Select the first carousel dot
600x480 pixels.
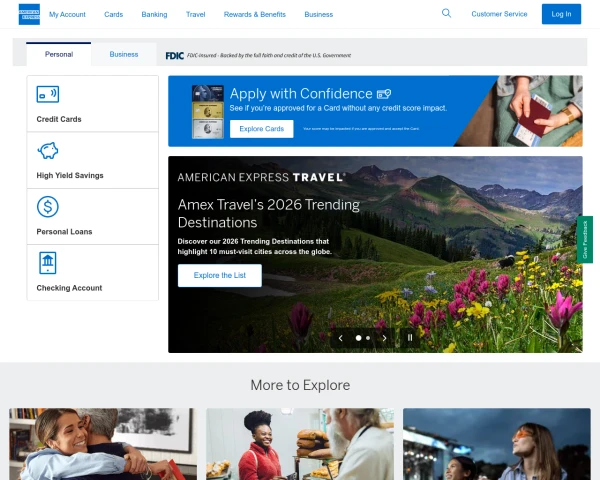click(359, 338)
